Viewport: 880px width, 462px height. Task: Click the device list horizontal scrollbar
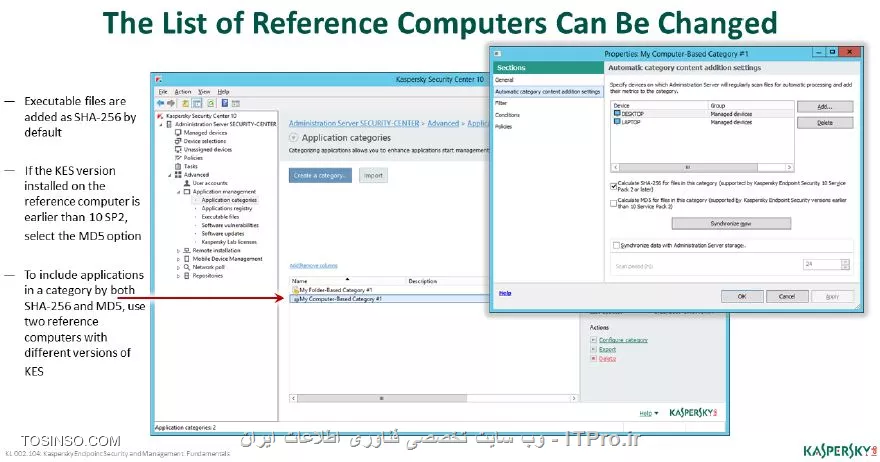(702, 167)
